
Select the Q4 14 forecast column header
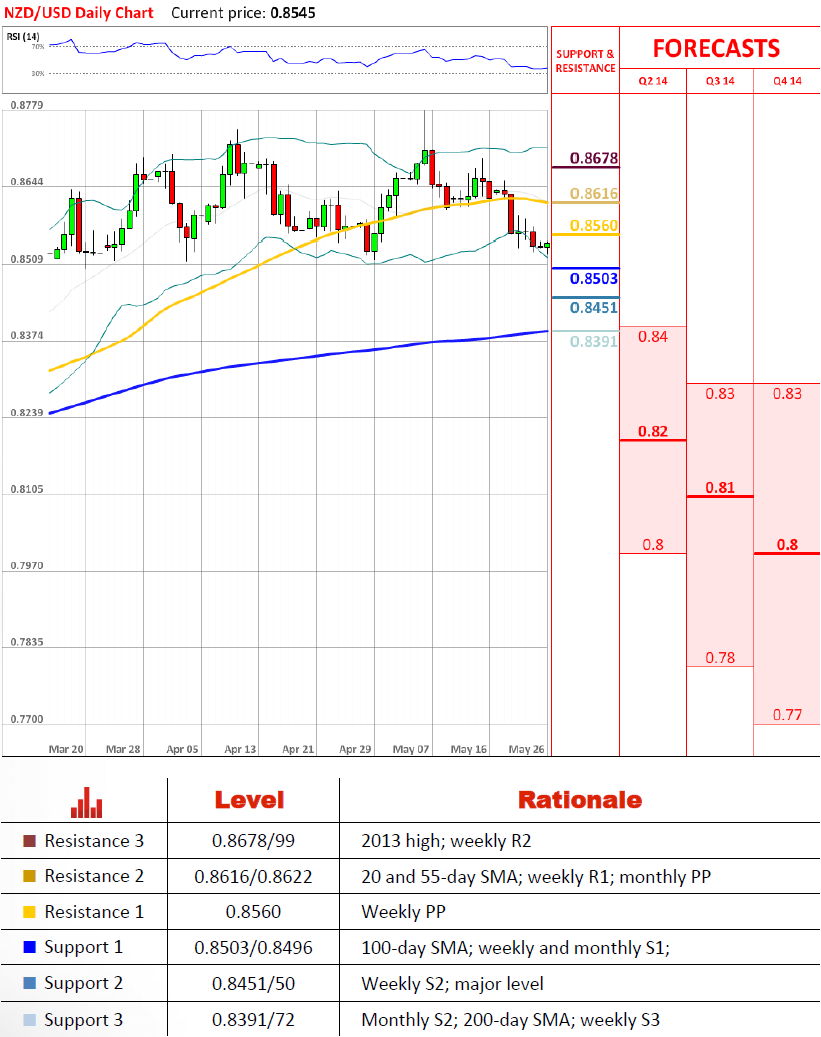(x=787, y=81)
